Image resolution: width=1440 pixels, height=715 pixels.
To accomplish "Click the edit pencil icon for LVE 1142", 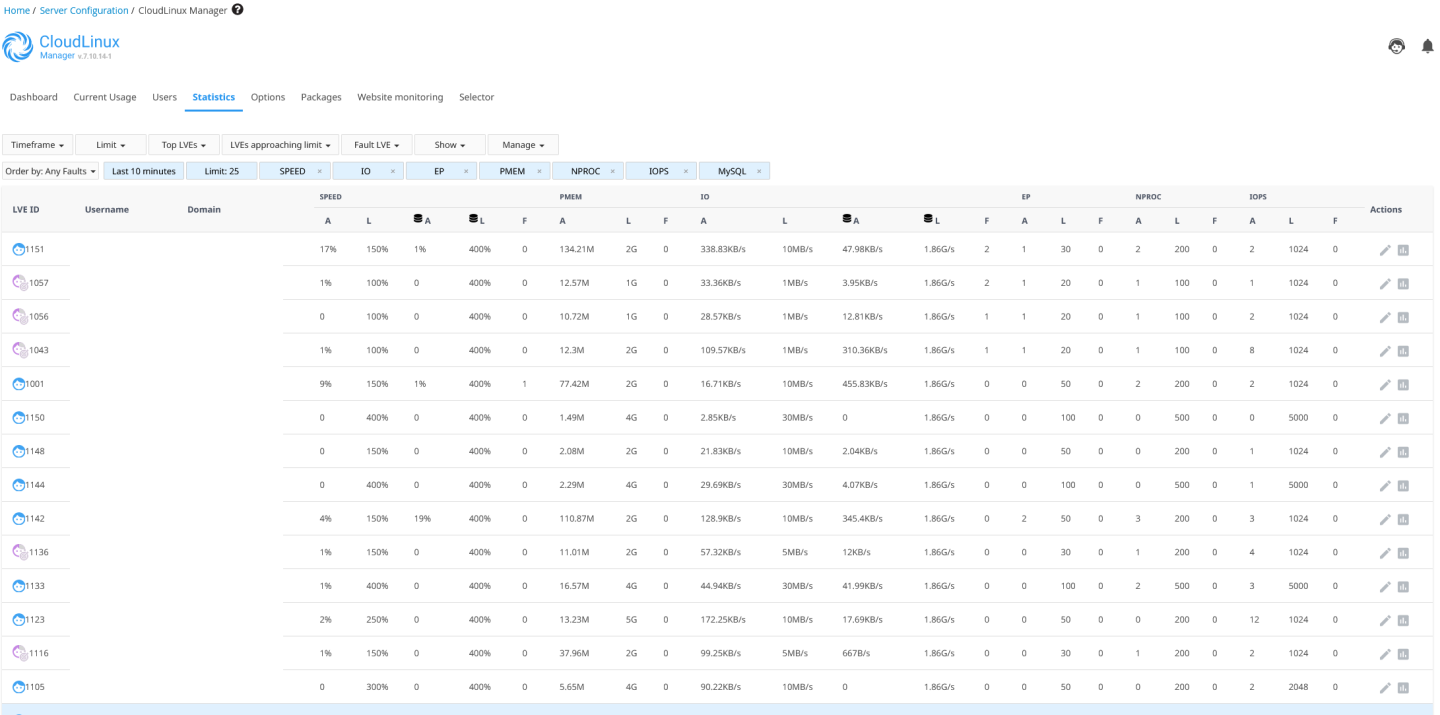I will click(x=1385, y=520).
